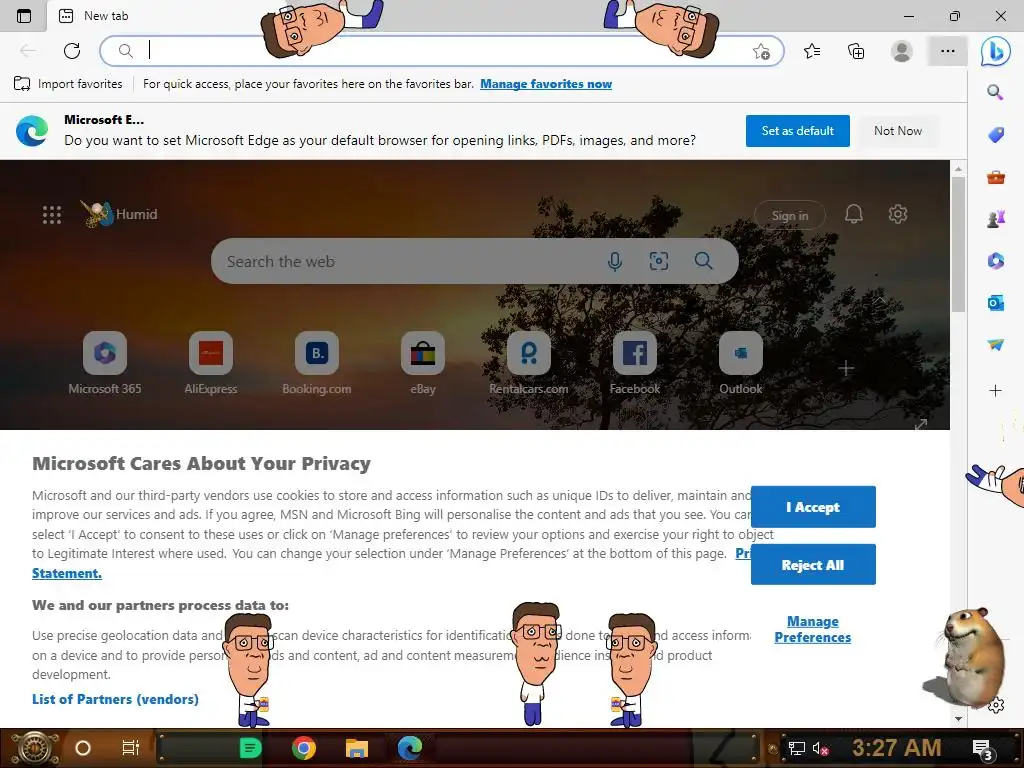
Task: Open the user profile icon
Action: [x=902, y=51]
